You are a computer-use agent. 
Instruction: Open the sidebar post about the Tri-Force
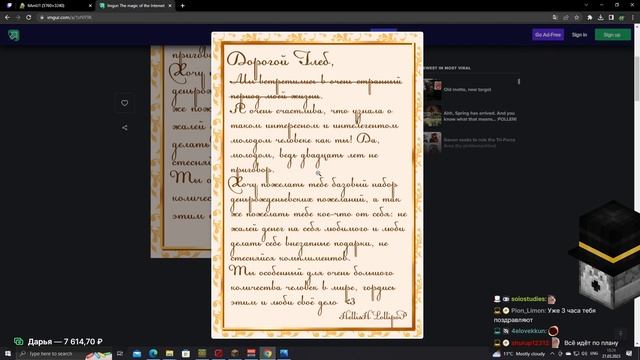coord(479,142)
